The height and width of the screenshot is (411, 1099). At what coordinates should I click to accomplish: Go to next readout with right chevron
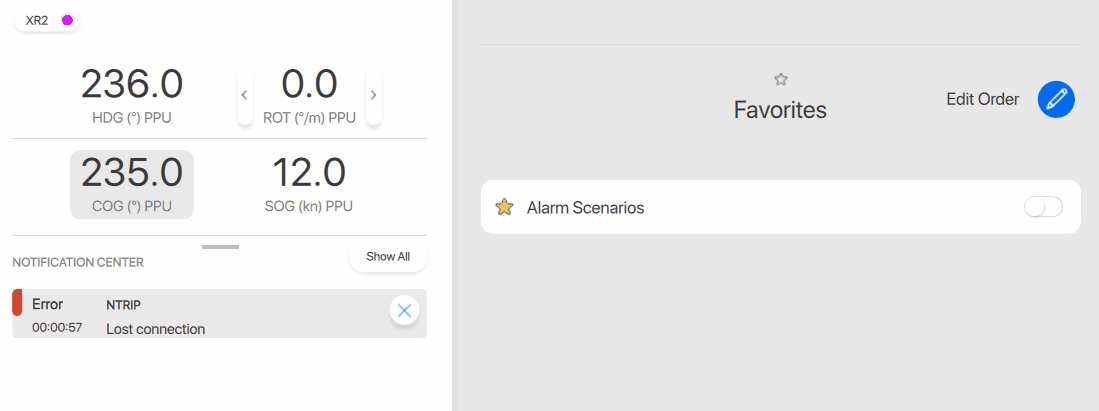tap(373, 95)
